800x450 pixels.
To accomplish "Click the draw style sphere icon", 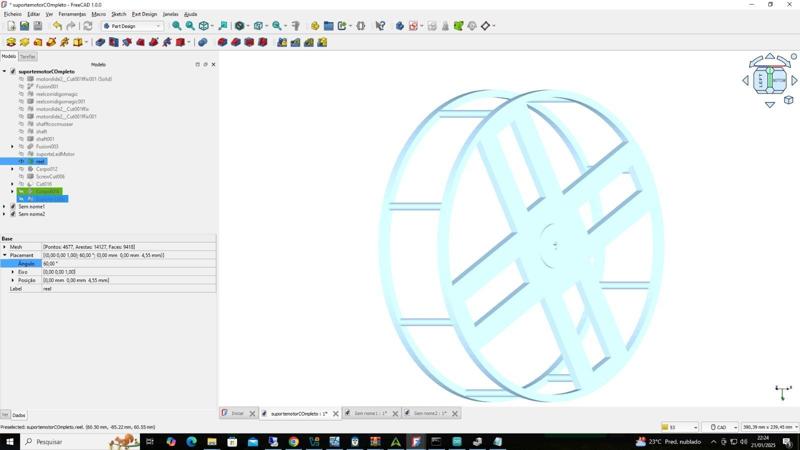I will click(239, 26).
